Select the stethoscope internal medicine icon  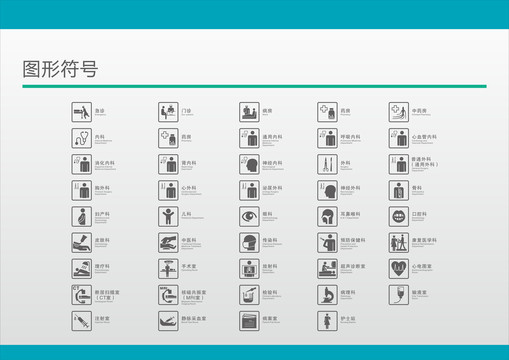coord(81,138)
